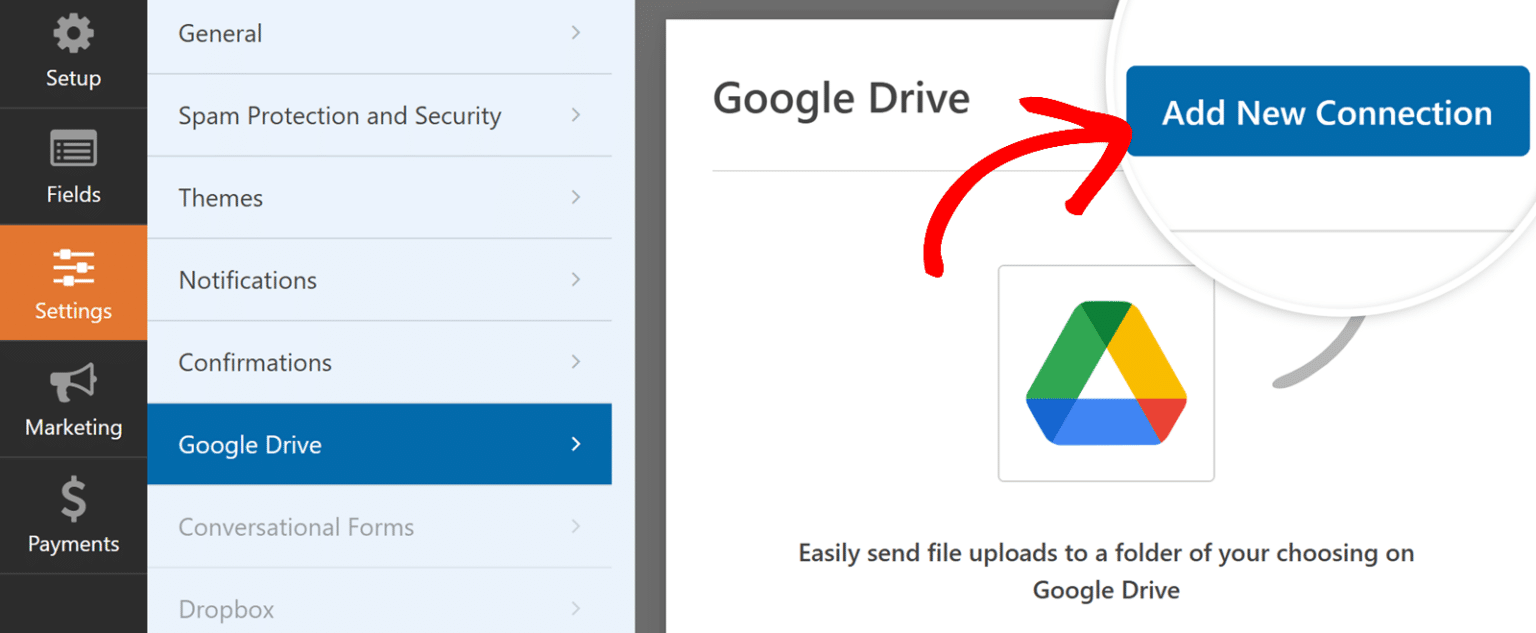1536x633 pixels.
Task: Select the highlighted Google Drive row
Action: [380, 444]
